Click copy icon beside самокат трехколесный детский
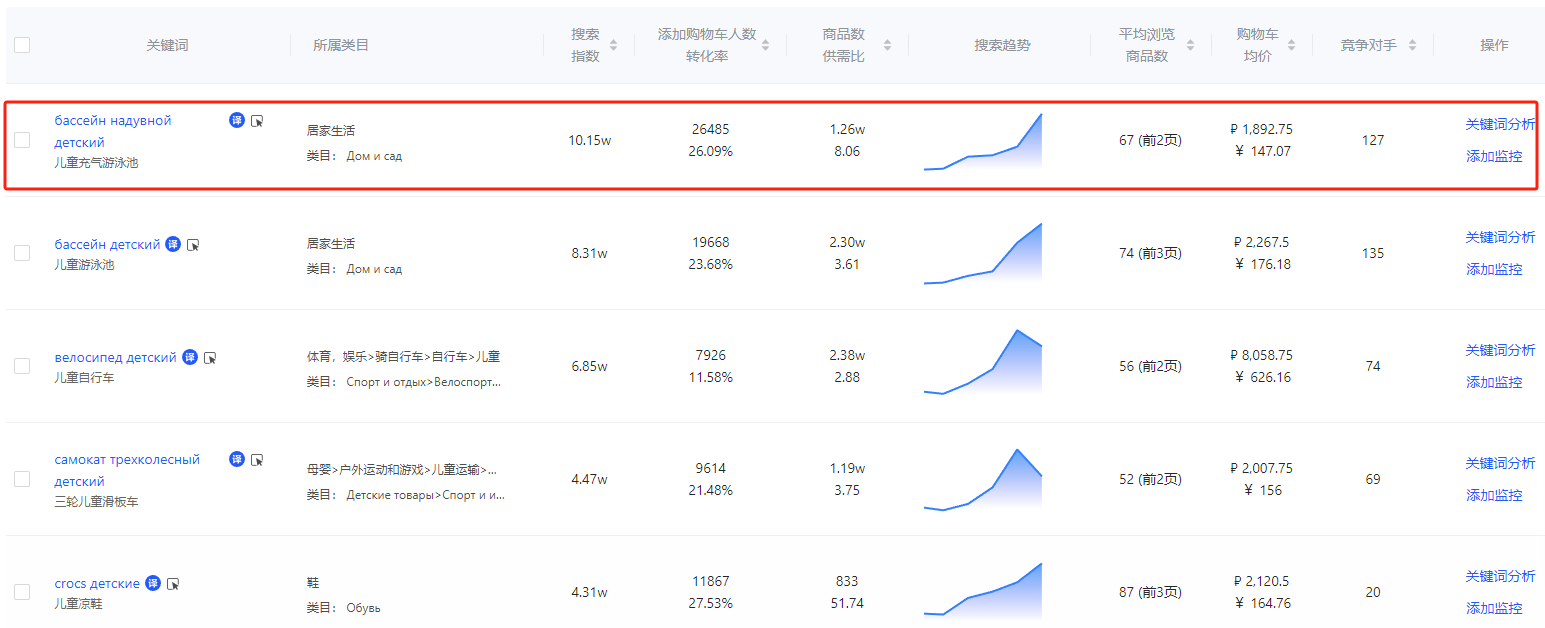 coord(257,460)
